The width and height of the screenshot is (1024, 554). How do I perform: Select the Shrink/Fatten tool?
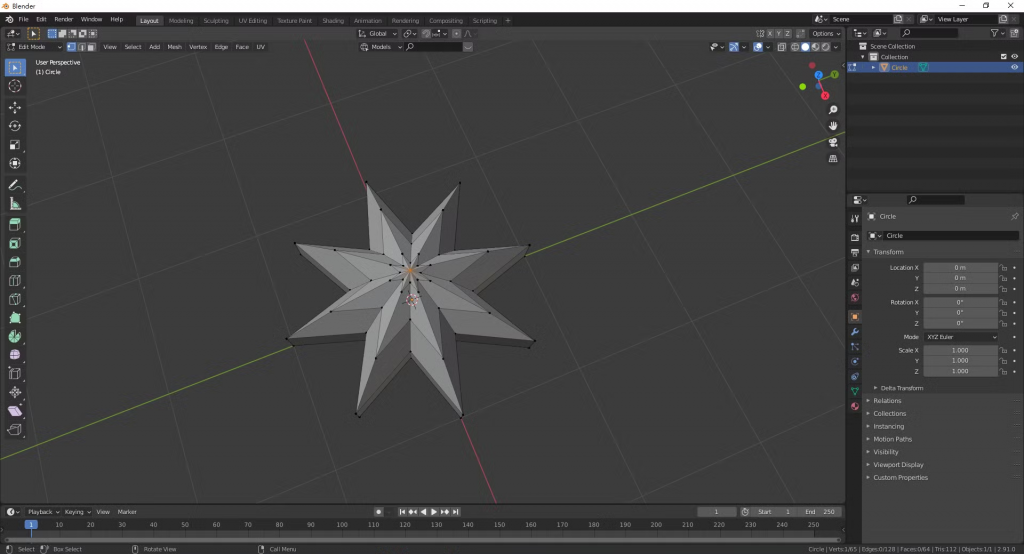(x=15, y=392)
